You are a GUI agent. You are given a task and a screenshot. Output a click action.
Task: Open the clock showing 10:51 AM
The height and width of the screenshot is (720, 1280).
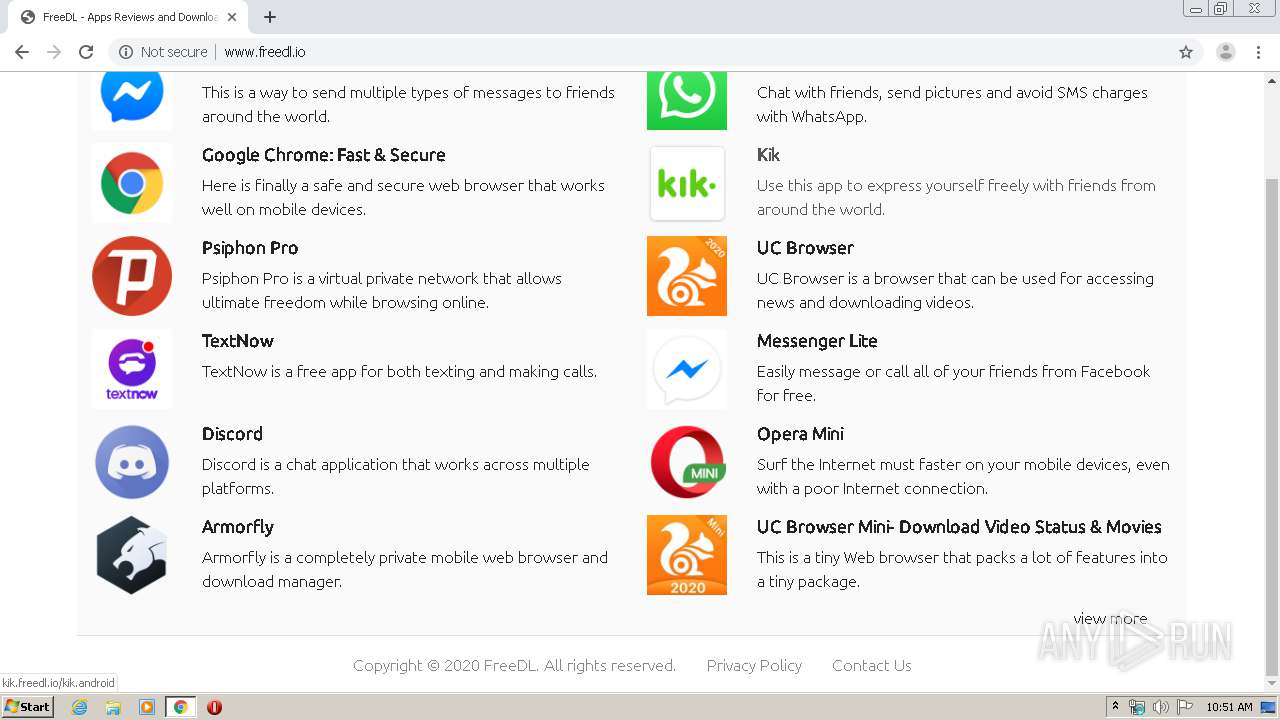click(1229, 707)
